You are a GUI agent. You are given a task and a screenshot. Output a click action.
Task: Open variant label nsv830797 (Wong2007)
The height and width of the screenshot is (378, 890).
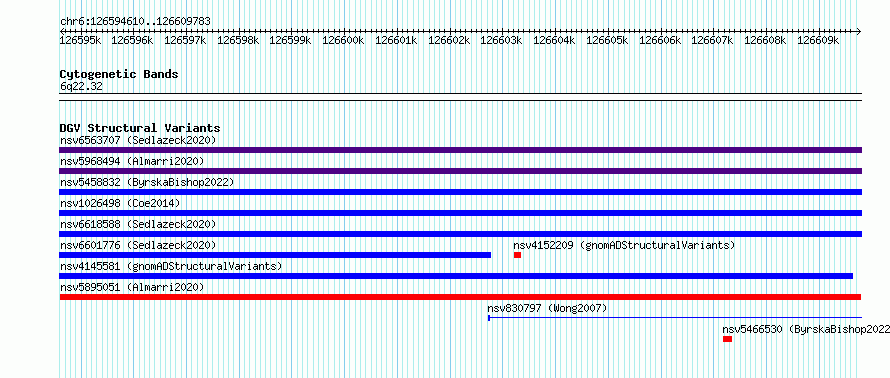pos(547,308)
